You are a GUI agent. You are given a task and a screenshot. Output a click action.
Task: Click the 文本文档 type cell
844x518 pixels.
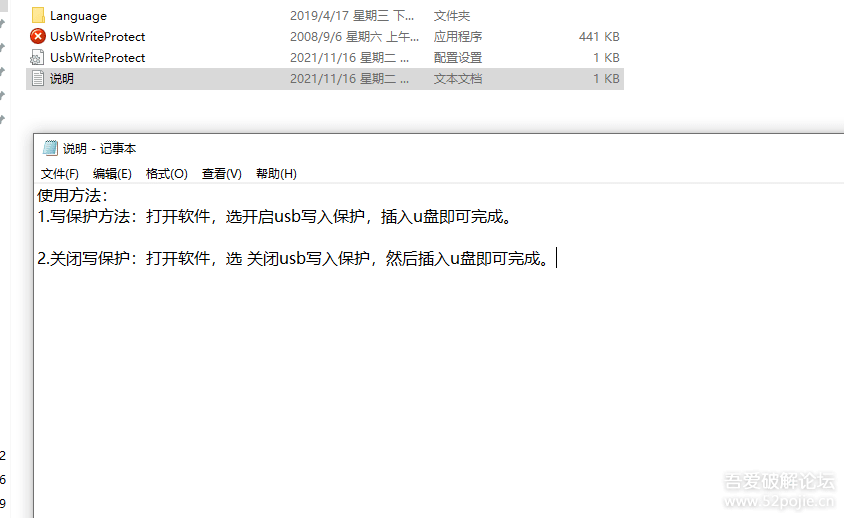tap(458, 79)
